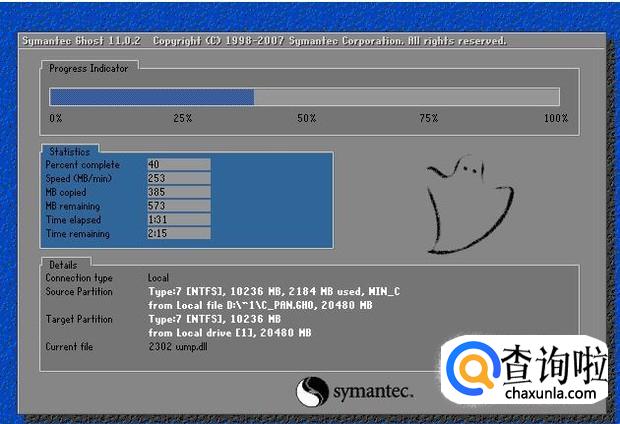The width and height of the screenshot is (620, 424).
Task: Click the Symantec yin-yang logo icon
Action: 312,391
